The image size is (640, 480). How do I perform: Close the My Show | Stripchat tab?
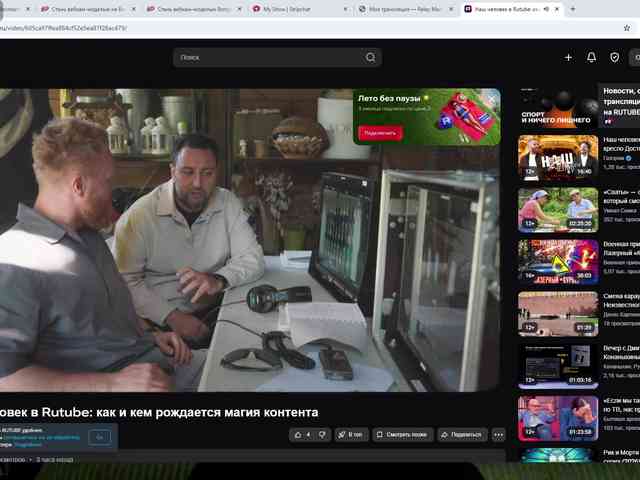pyautogui.click(x=345, y=9)
